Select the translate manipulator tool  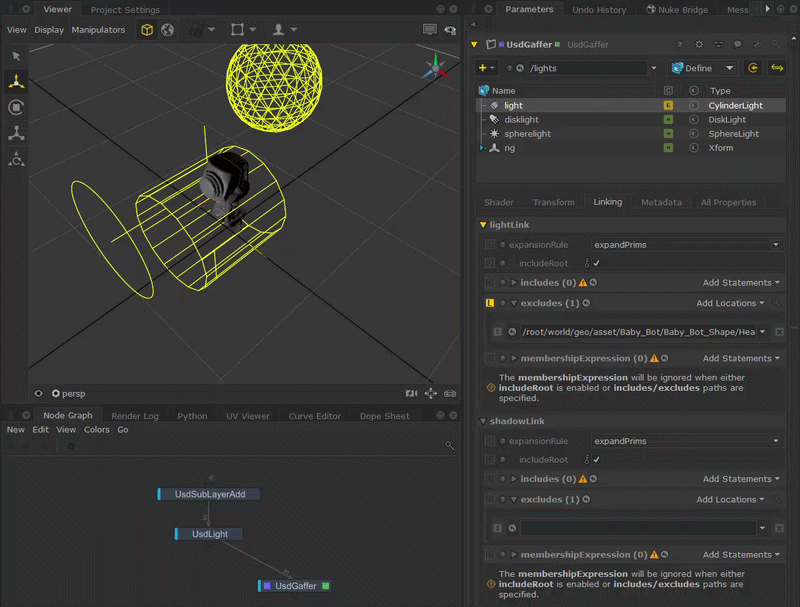tap(16, 81)
